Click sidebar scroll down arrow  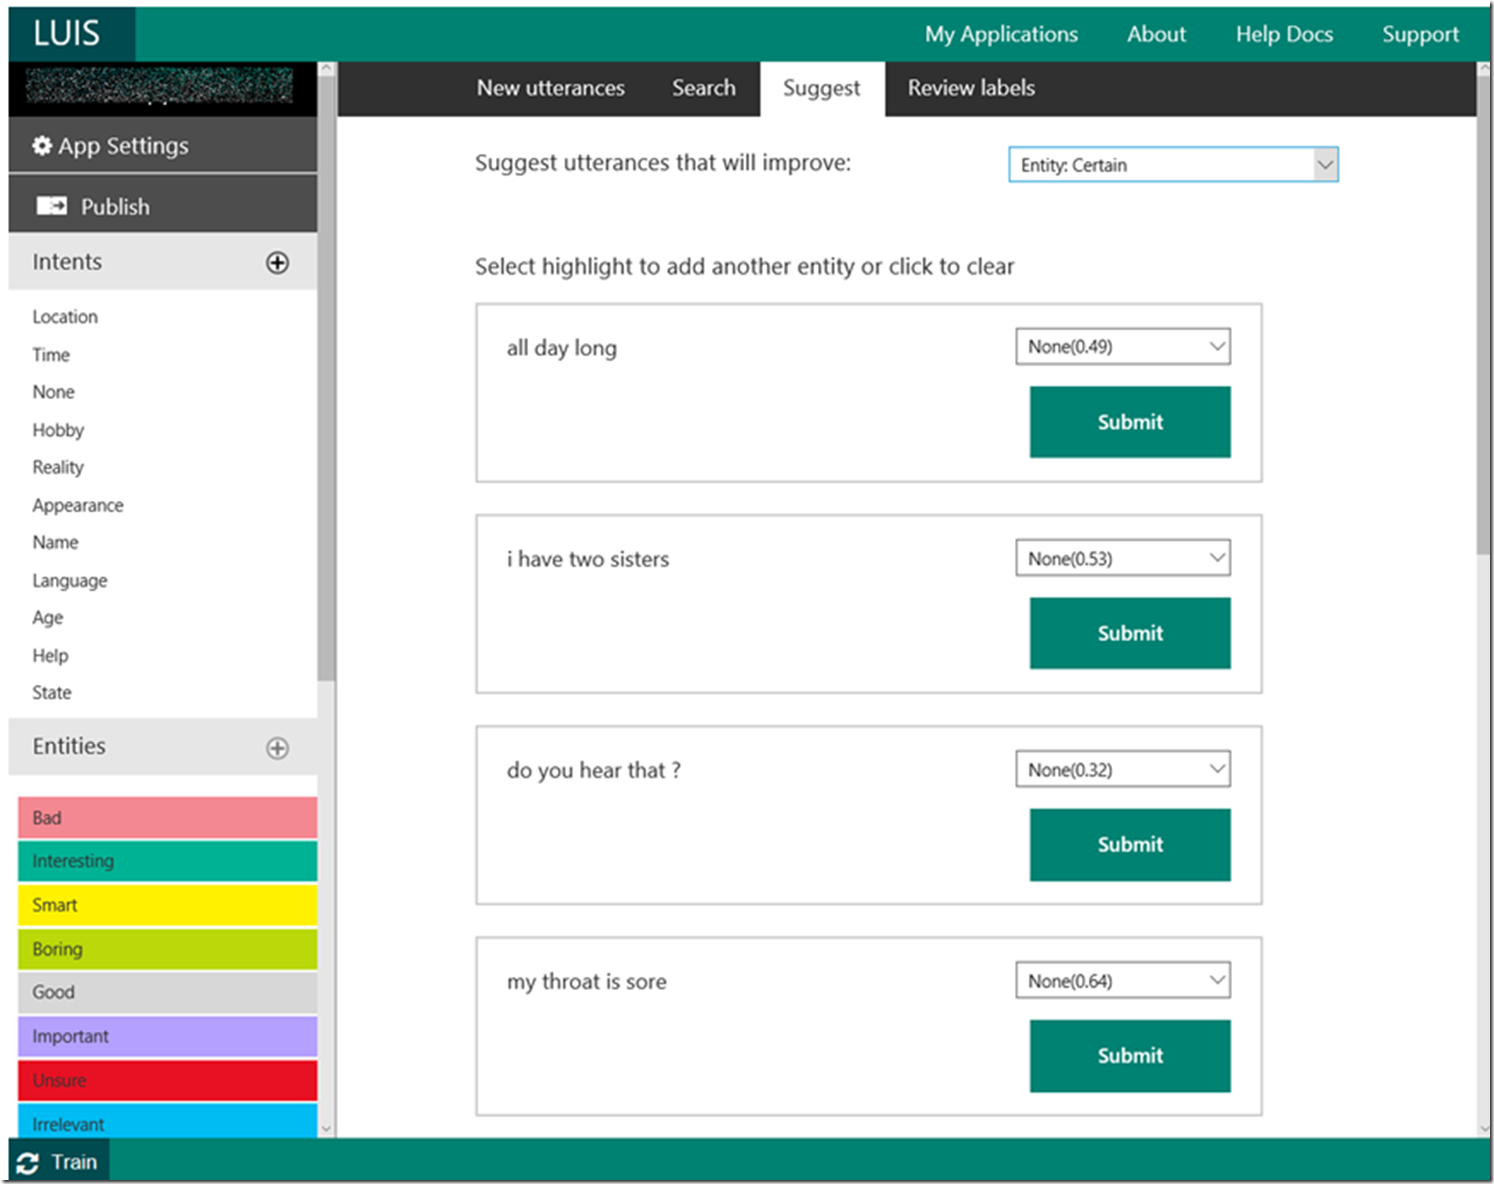[x=326, y=1128]
